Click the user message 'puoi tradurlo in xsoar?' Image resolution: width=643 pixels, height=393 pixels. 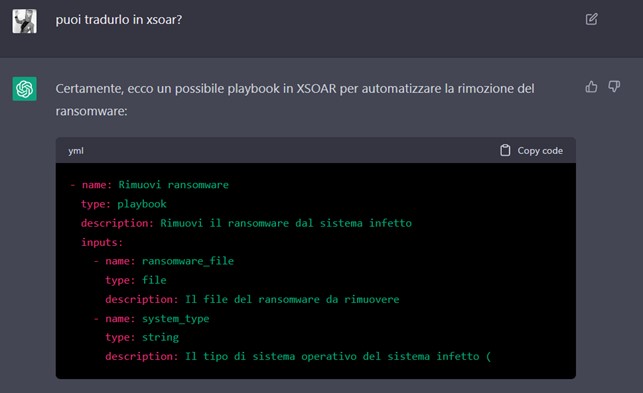tap(119, 20)
